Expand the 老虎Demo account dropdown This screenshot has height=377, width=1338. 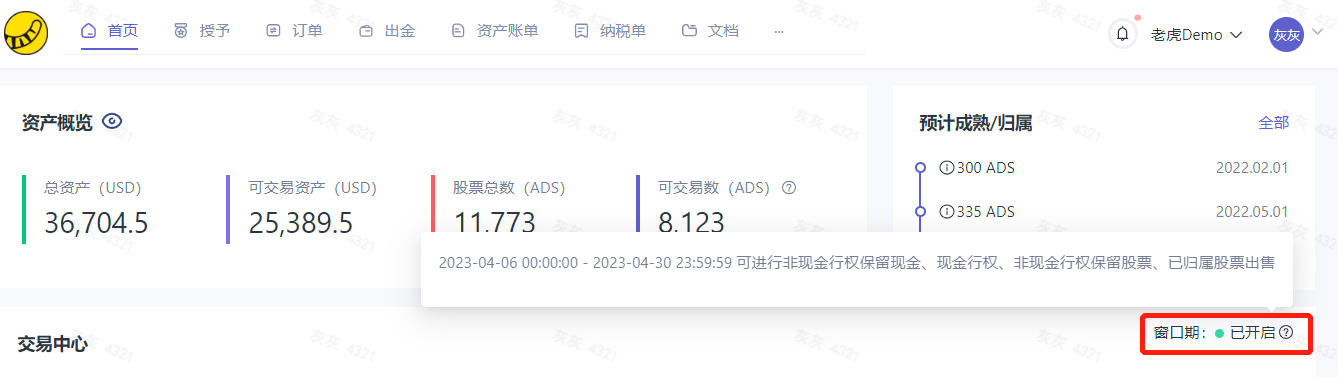tap(1196, 34)
